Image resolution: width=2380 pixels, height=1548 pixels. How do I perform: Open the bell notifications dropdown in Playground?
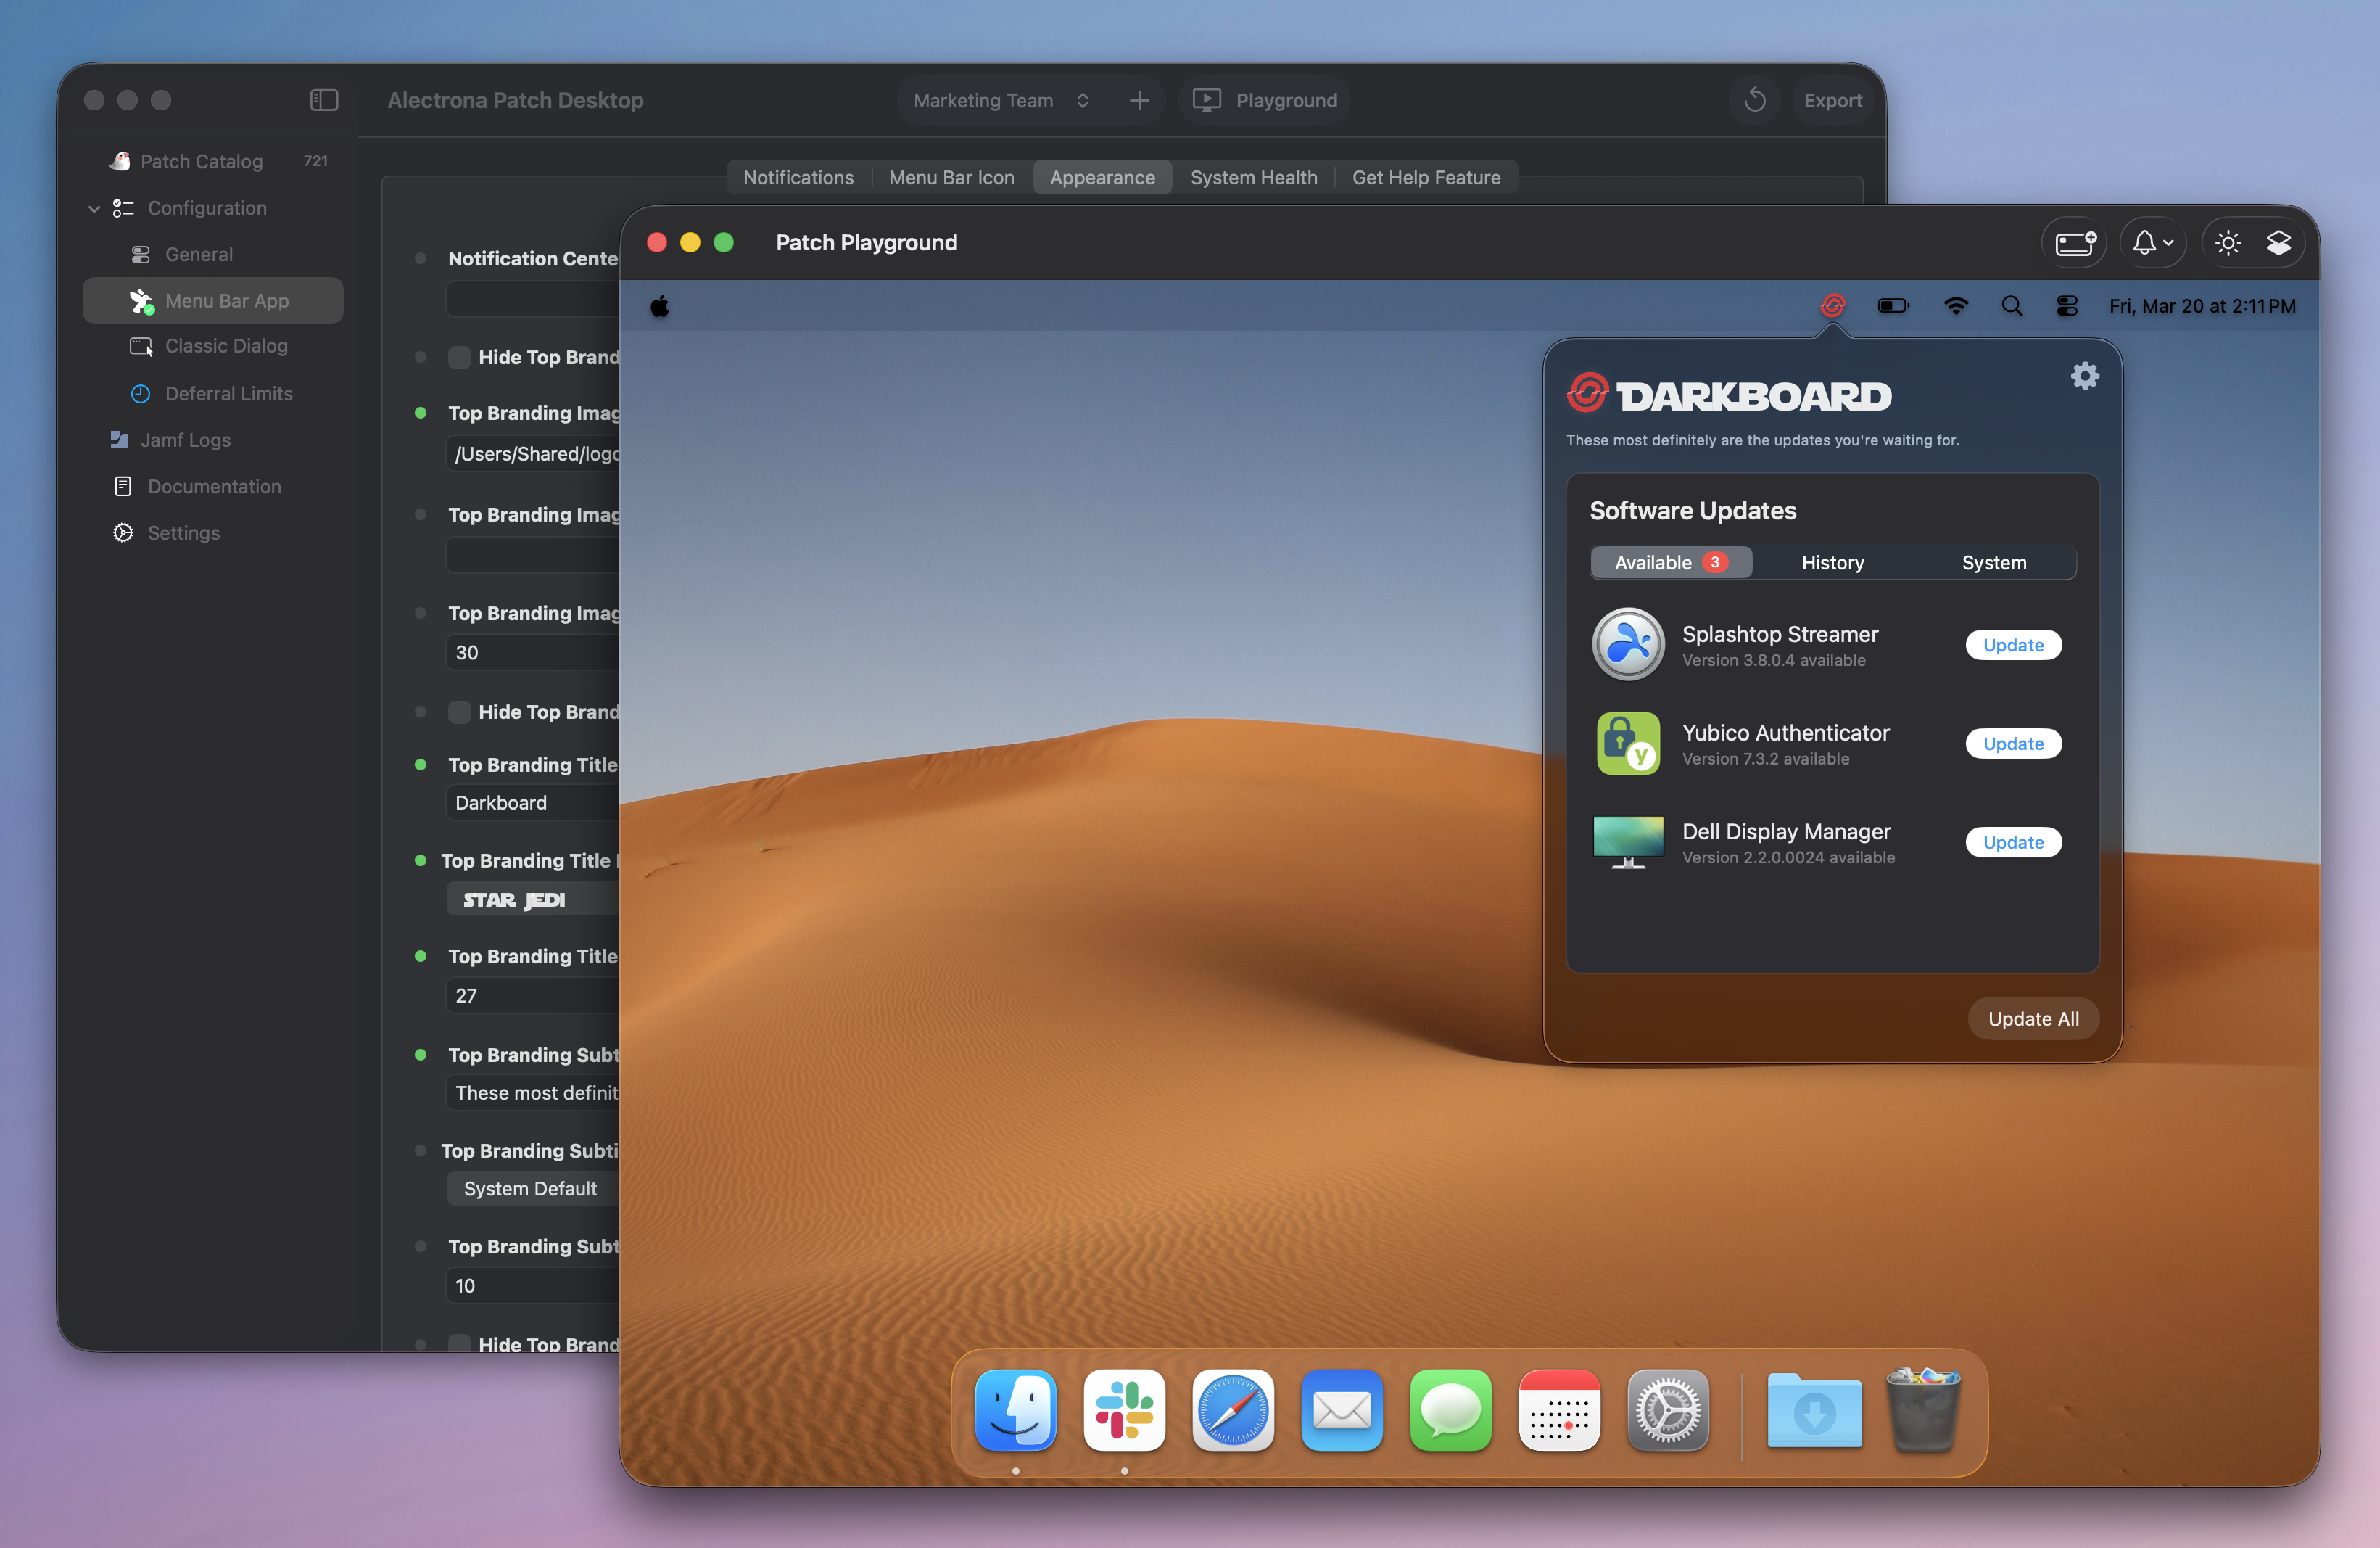2153,243
